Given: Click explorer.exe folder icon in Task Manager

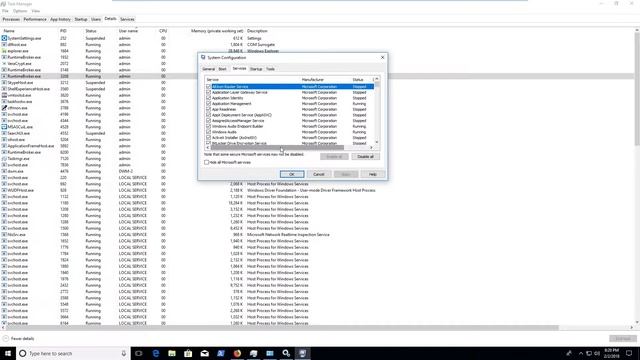Looking at the screenshot, I should 4,51.
